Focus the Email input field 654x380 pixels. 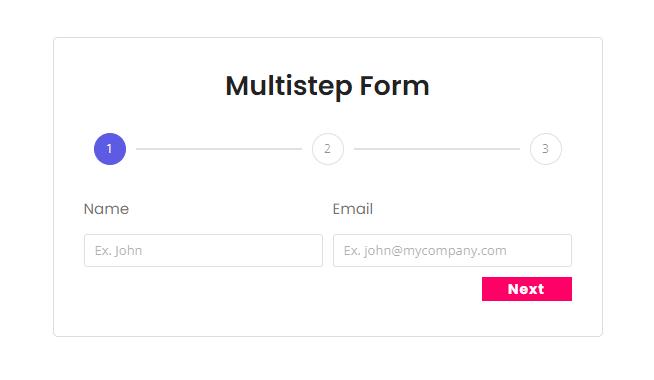coord(452,250)
